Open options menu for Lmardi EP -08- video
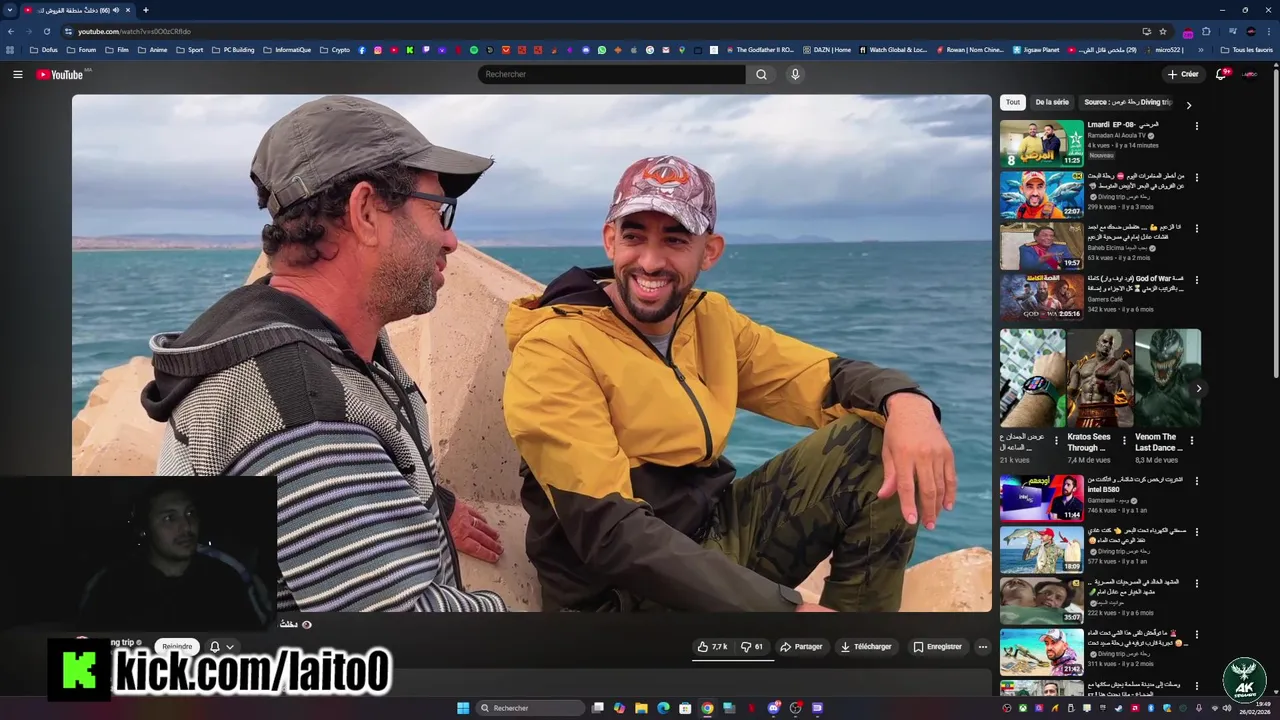The image size is (1280, 720). (x=1196, y=126)
